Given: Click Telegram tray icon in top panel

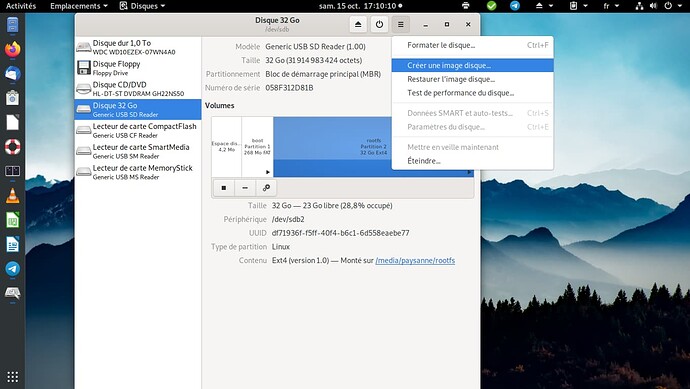Looking at the screenshot, I should [514, 6].
